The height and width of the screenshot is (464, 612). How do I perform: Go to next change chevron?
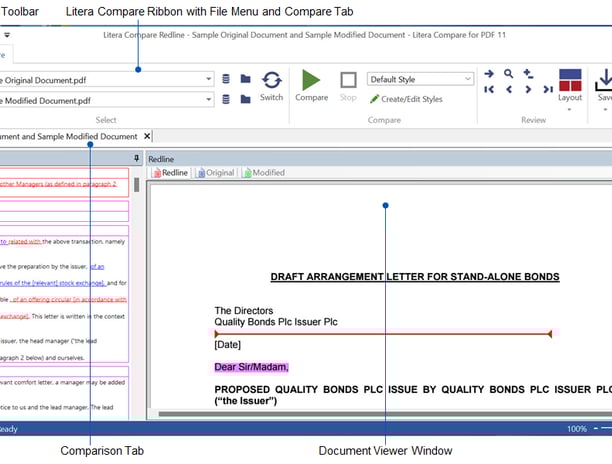(528, 89)
